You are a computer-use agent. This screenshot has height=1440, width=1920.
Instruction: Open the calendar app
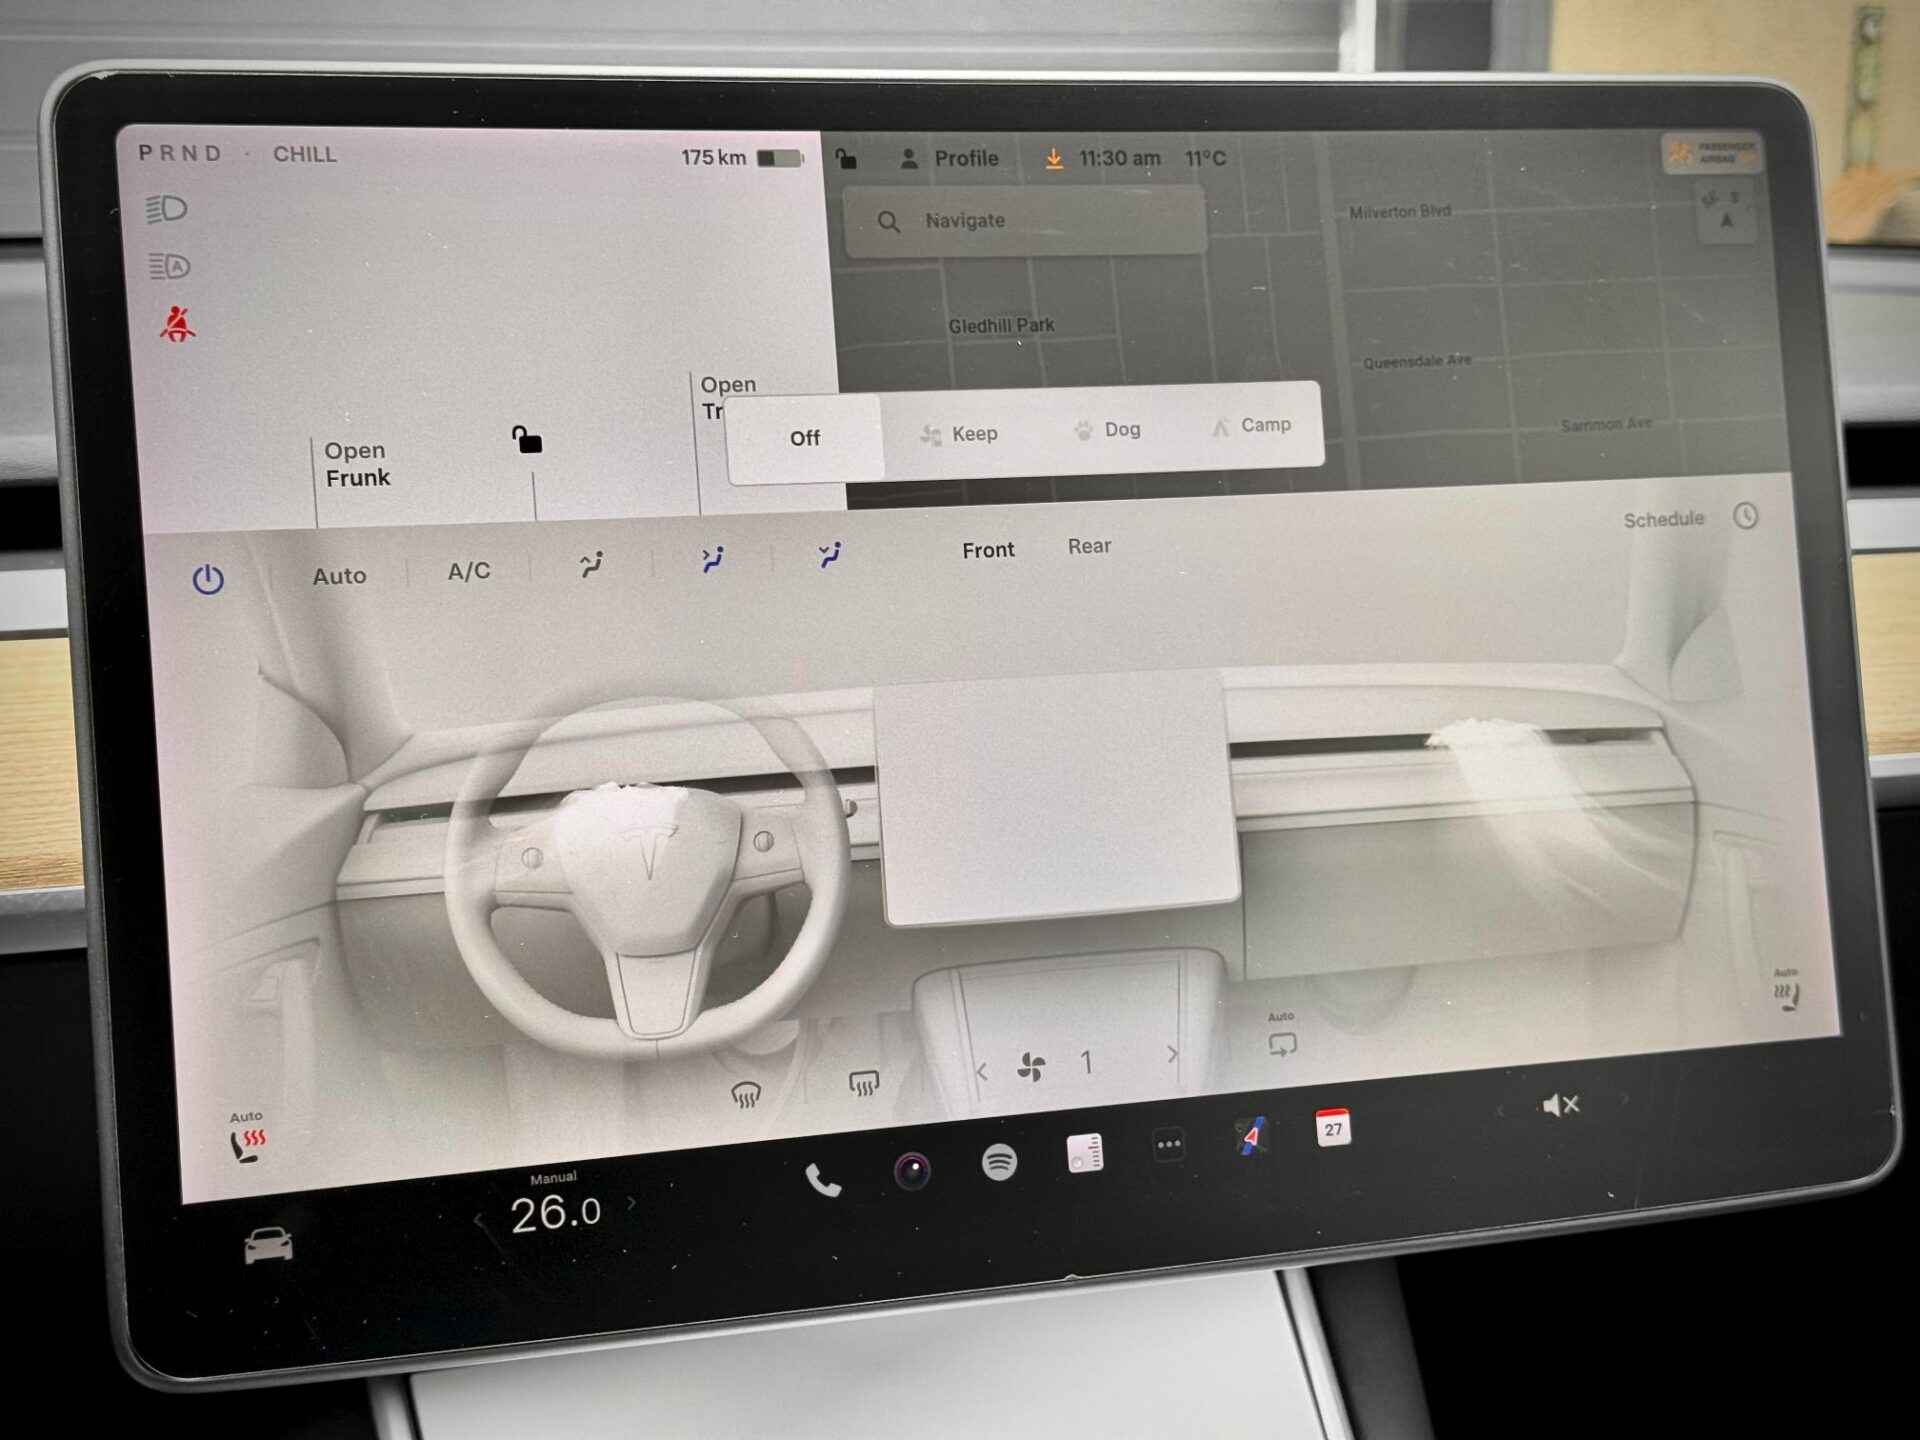[1332, 1128]
